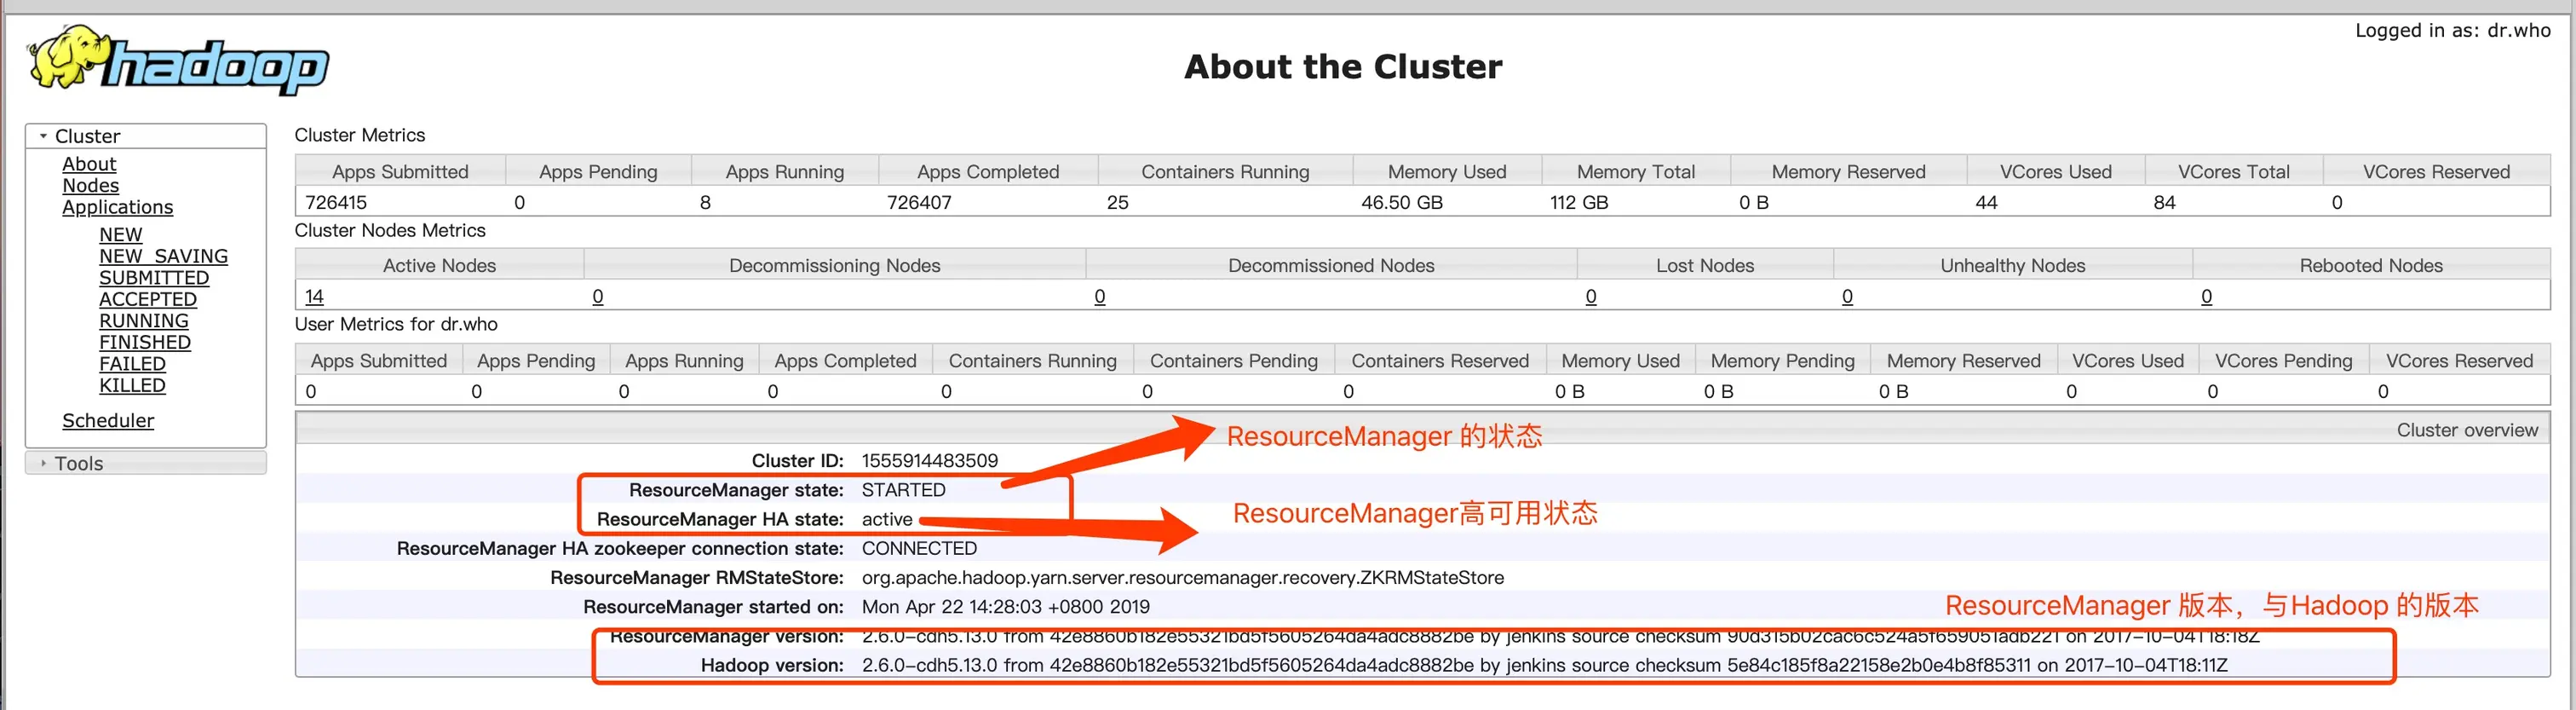Show applications in NEW state
Image resolution: width=2576 pixels, height=710 pixels.
click(120, 235)
